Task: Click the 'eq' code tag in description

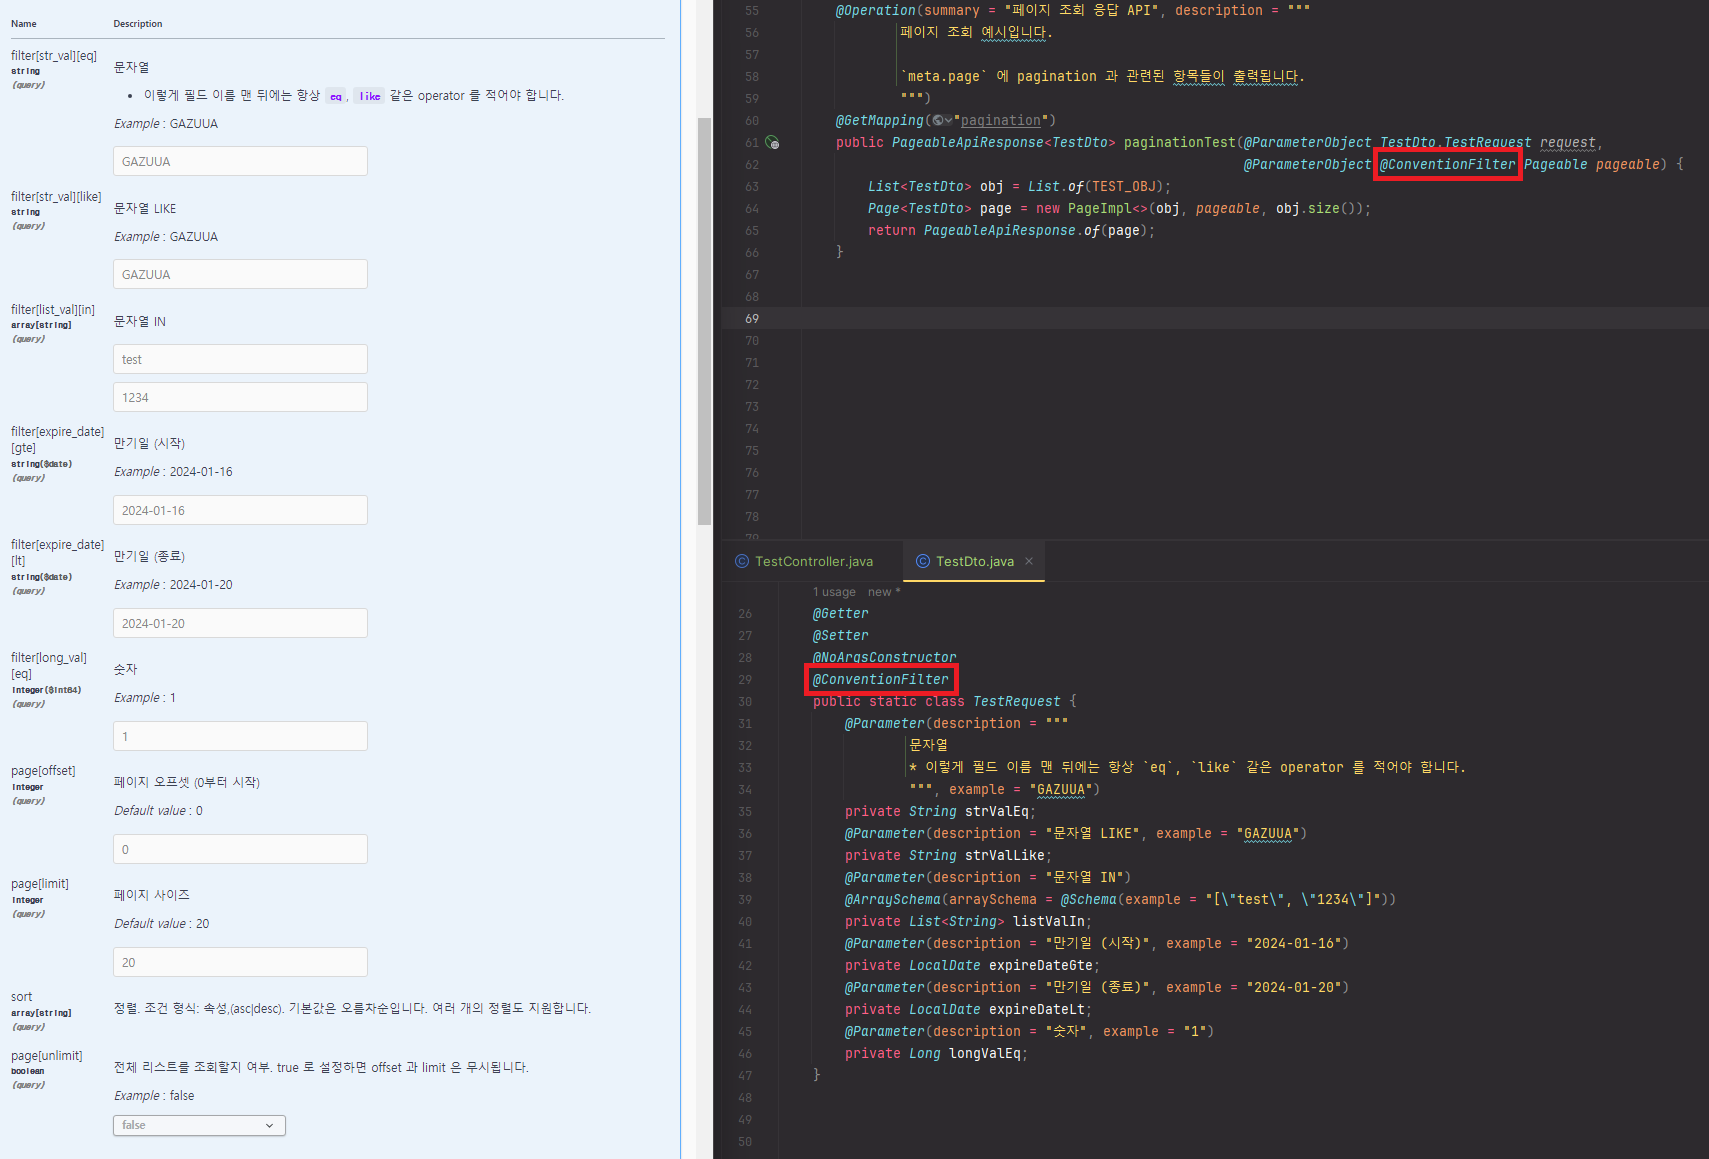Action: tap(336, 96)
